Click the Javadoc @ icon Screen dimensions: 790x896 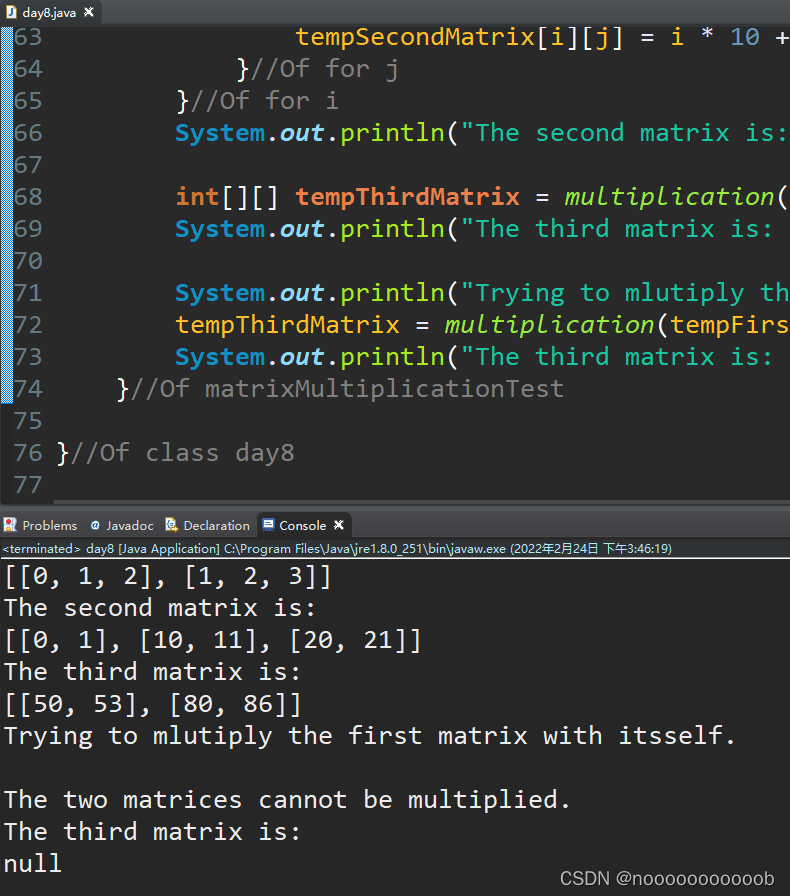[95, 525]
